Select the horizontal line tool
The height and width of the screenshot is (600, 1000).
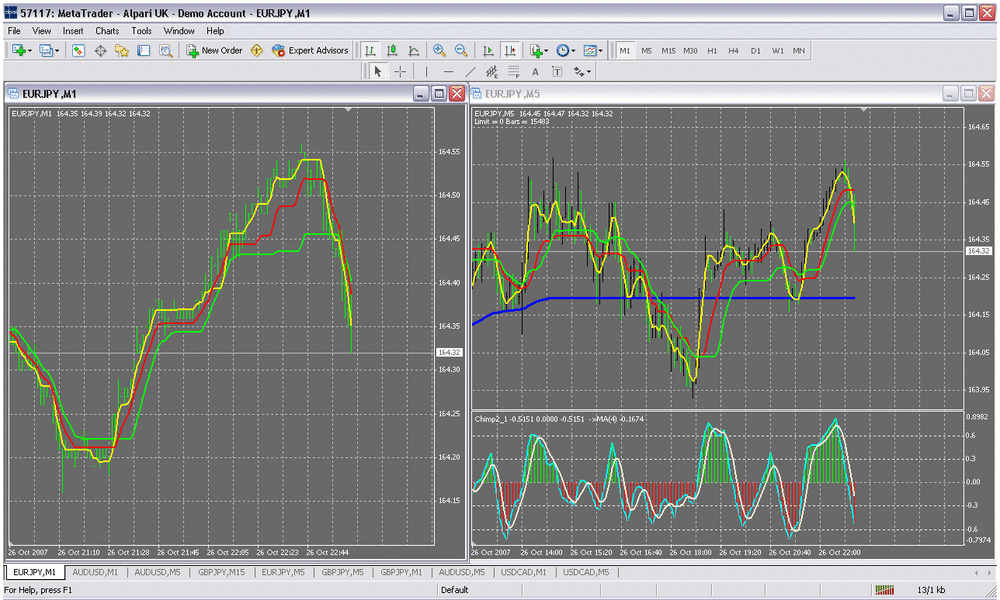(x=448, y=71)
